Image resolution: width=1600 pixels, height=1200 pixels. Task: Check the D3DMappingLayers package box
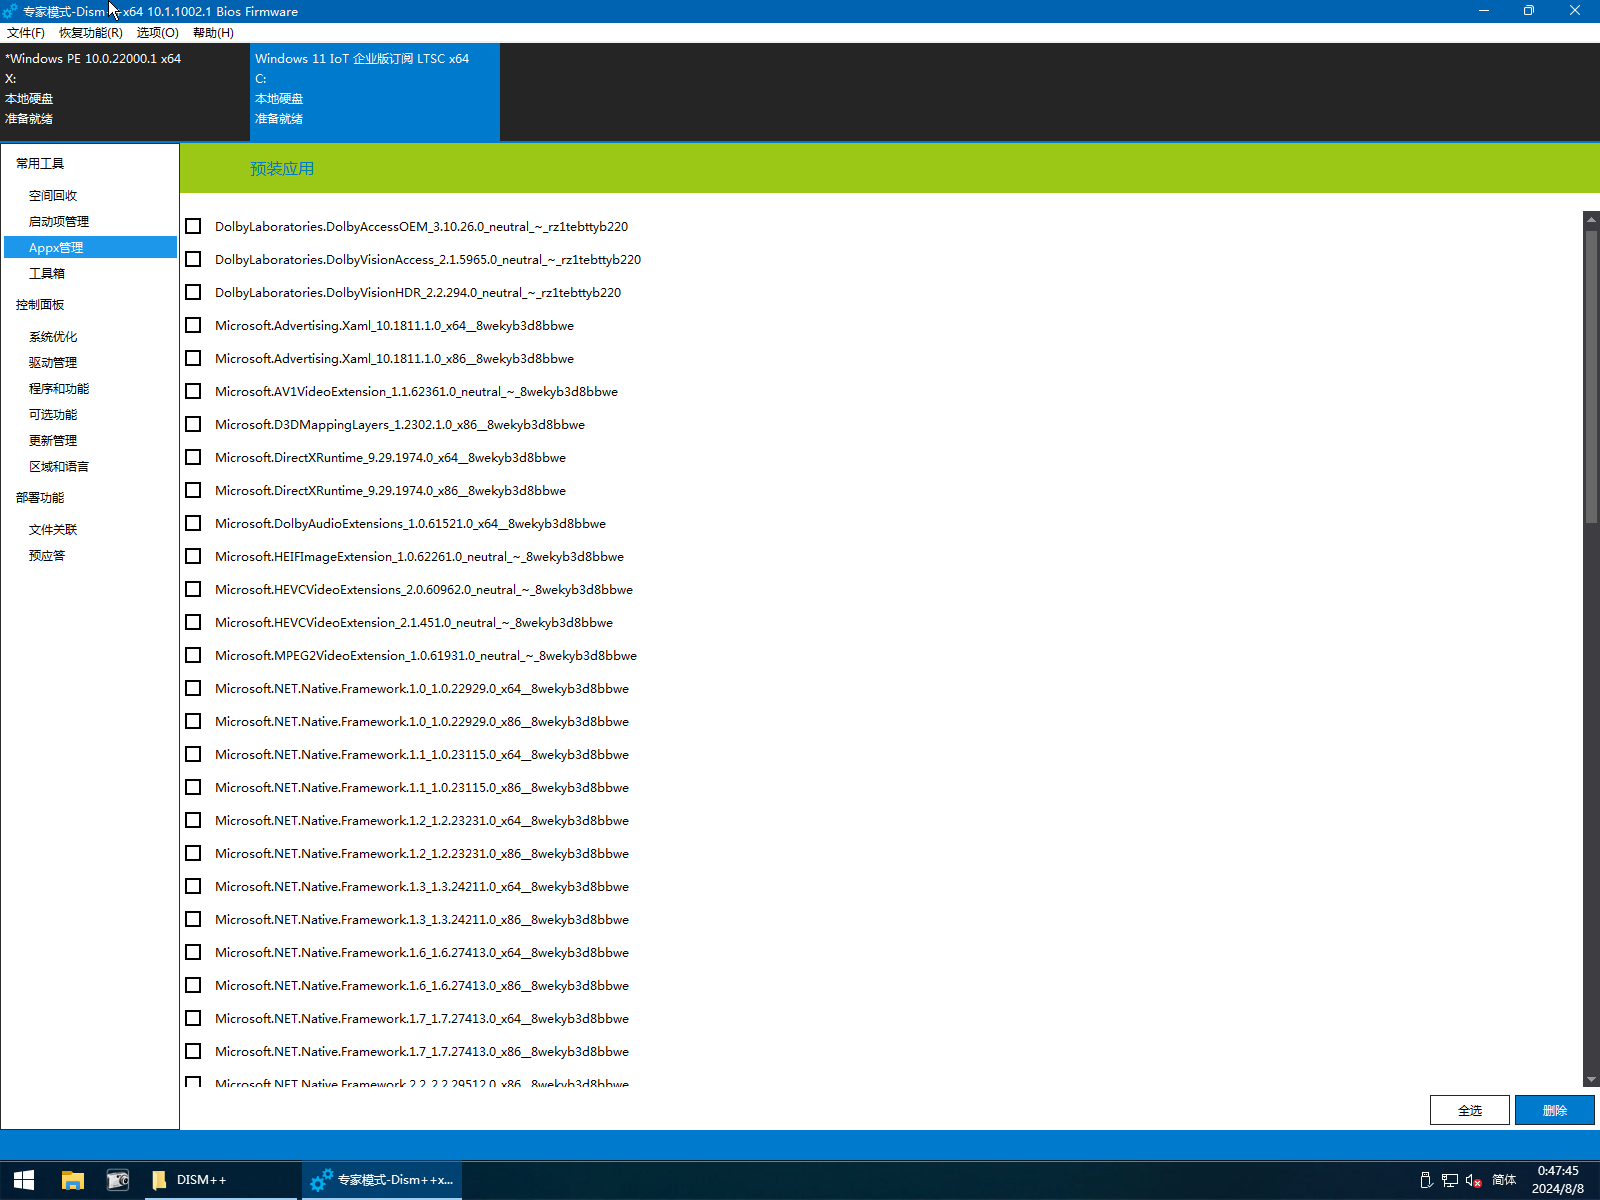pyautogui.click(x=193, y=424)
